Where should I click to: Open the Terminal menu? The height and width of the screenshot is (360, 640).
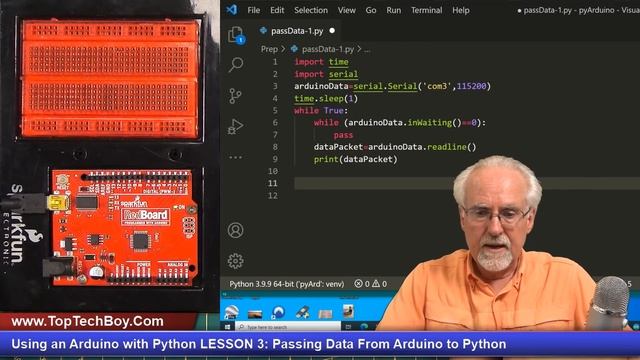click(x=427, y=10)
